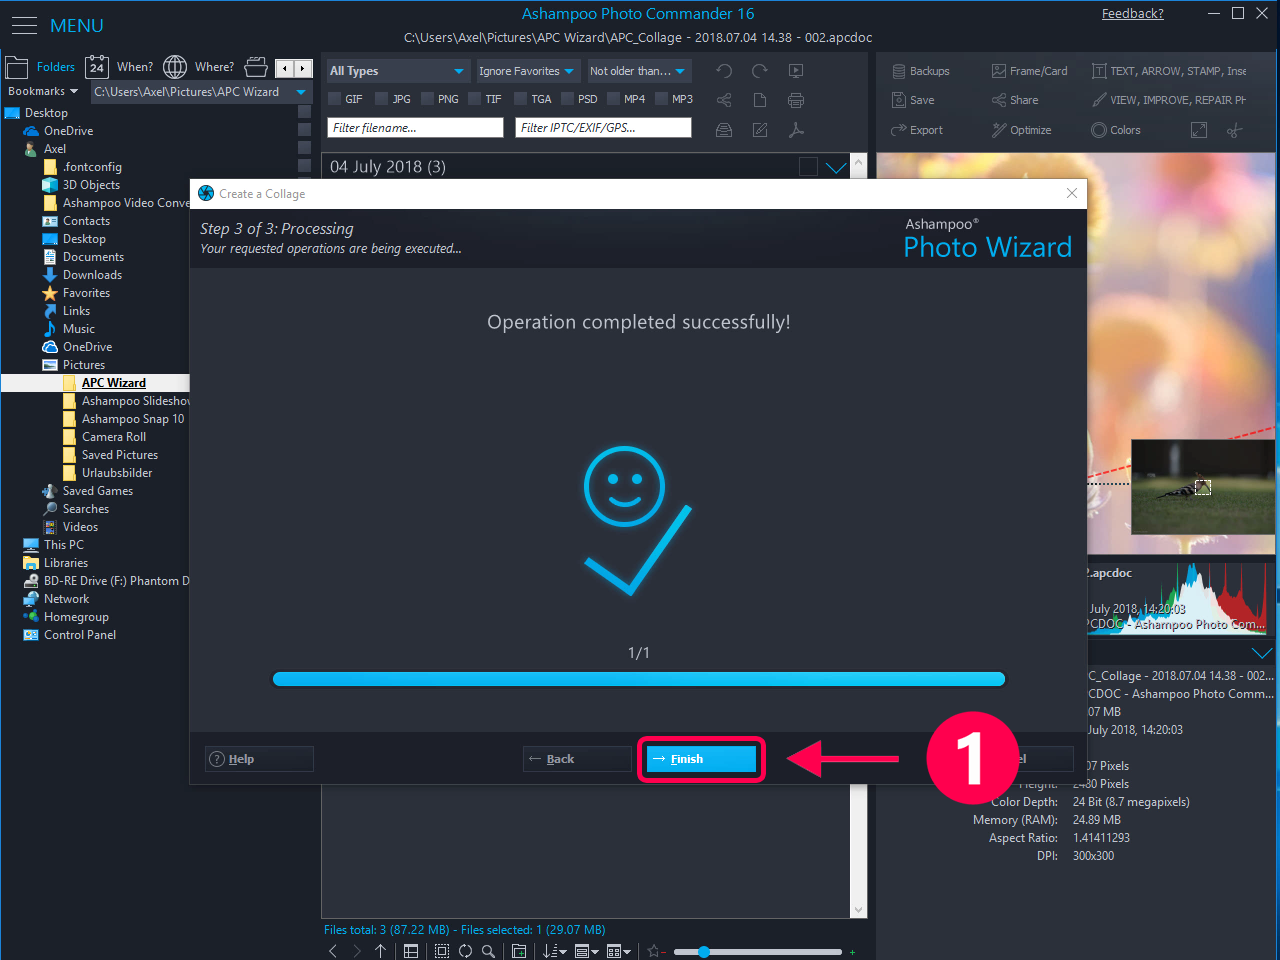Click the magnifier search icon
Viewport: 1280px width, 960px height.
click(x=488, y=951)
